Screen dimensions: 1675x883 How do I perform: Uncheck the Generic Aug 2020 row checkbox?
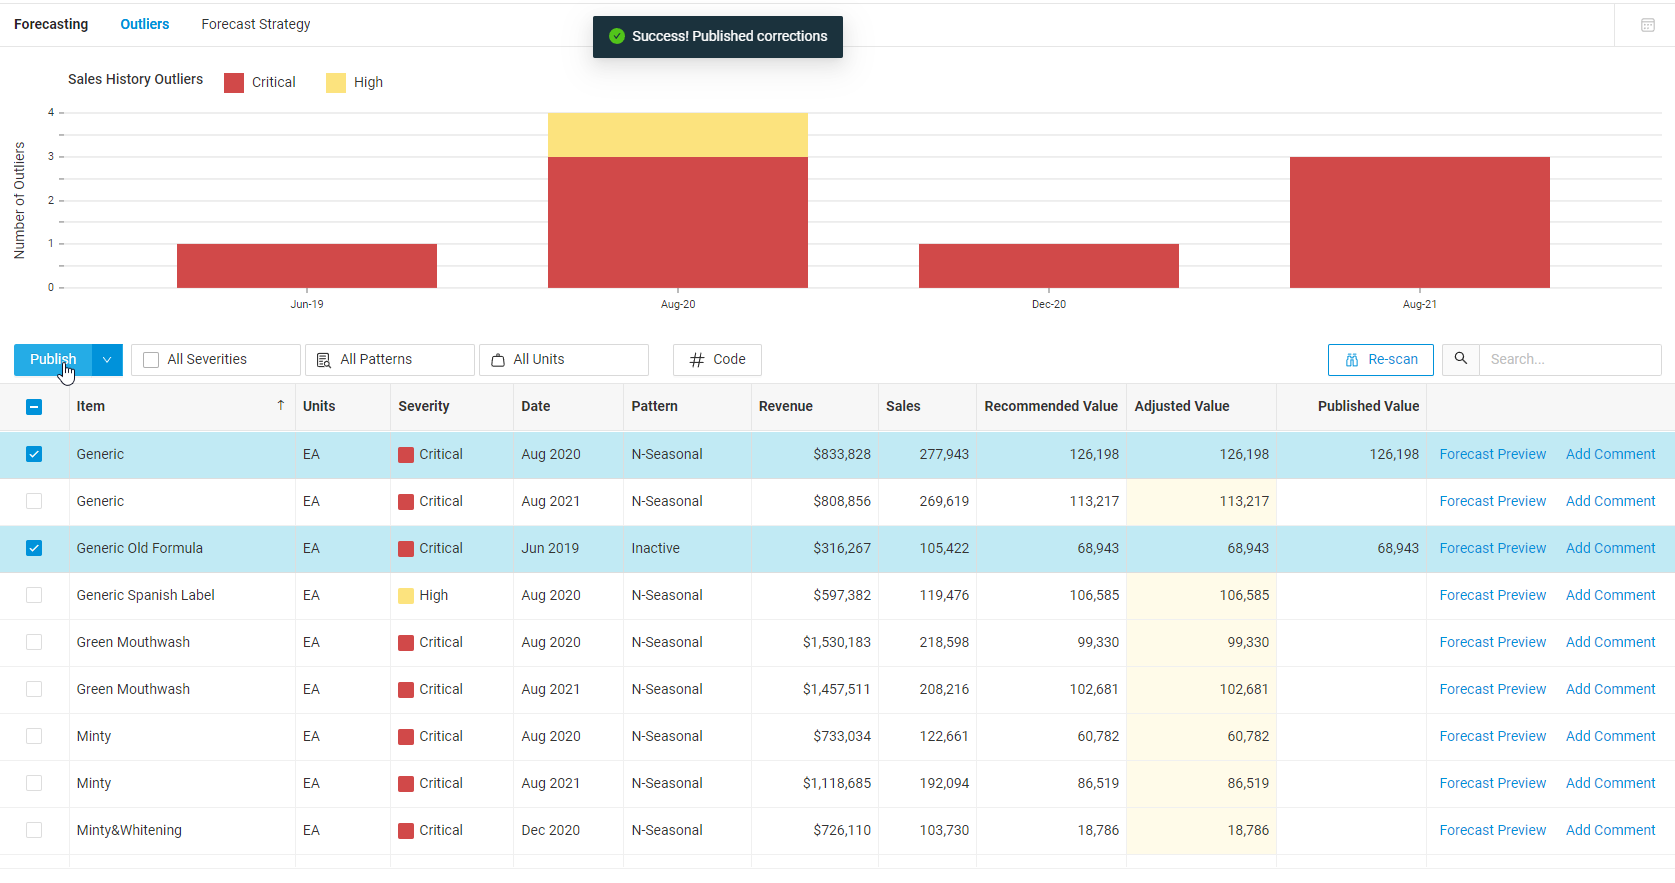pyautogui.click(x=34, y=454)
